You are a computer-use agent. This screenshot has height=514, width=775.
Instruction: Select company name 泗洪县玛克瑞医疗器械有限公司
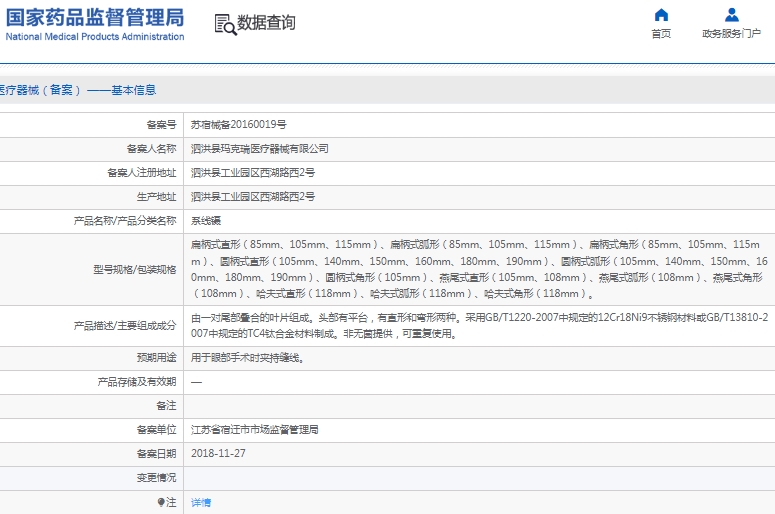[260, 149]
